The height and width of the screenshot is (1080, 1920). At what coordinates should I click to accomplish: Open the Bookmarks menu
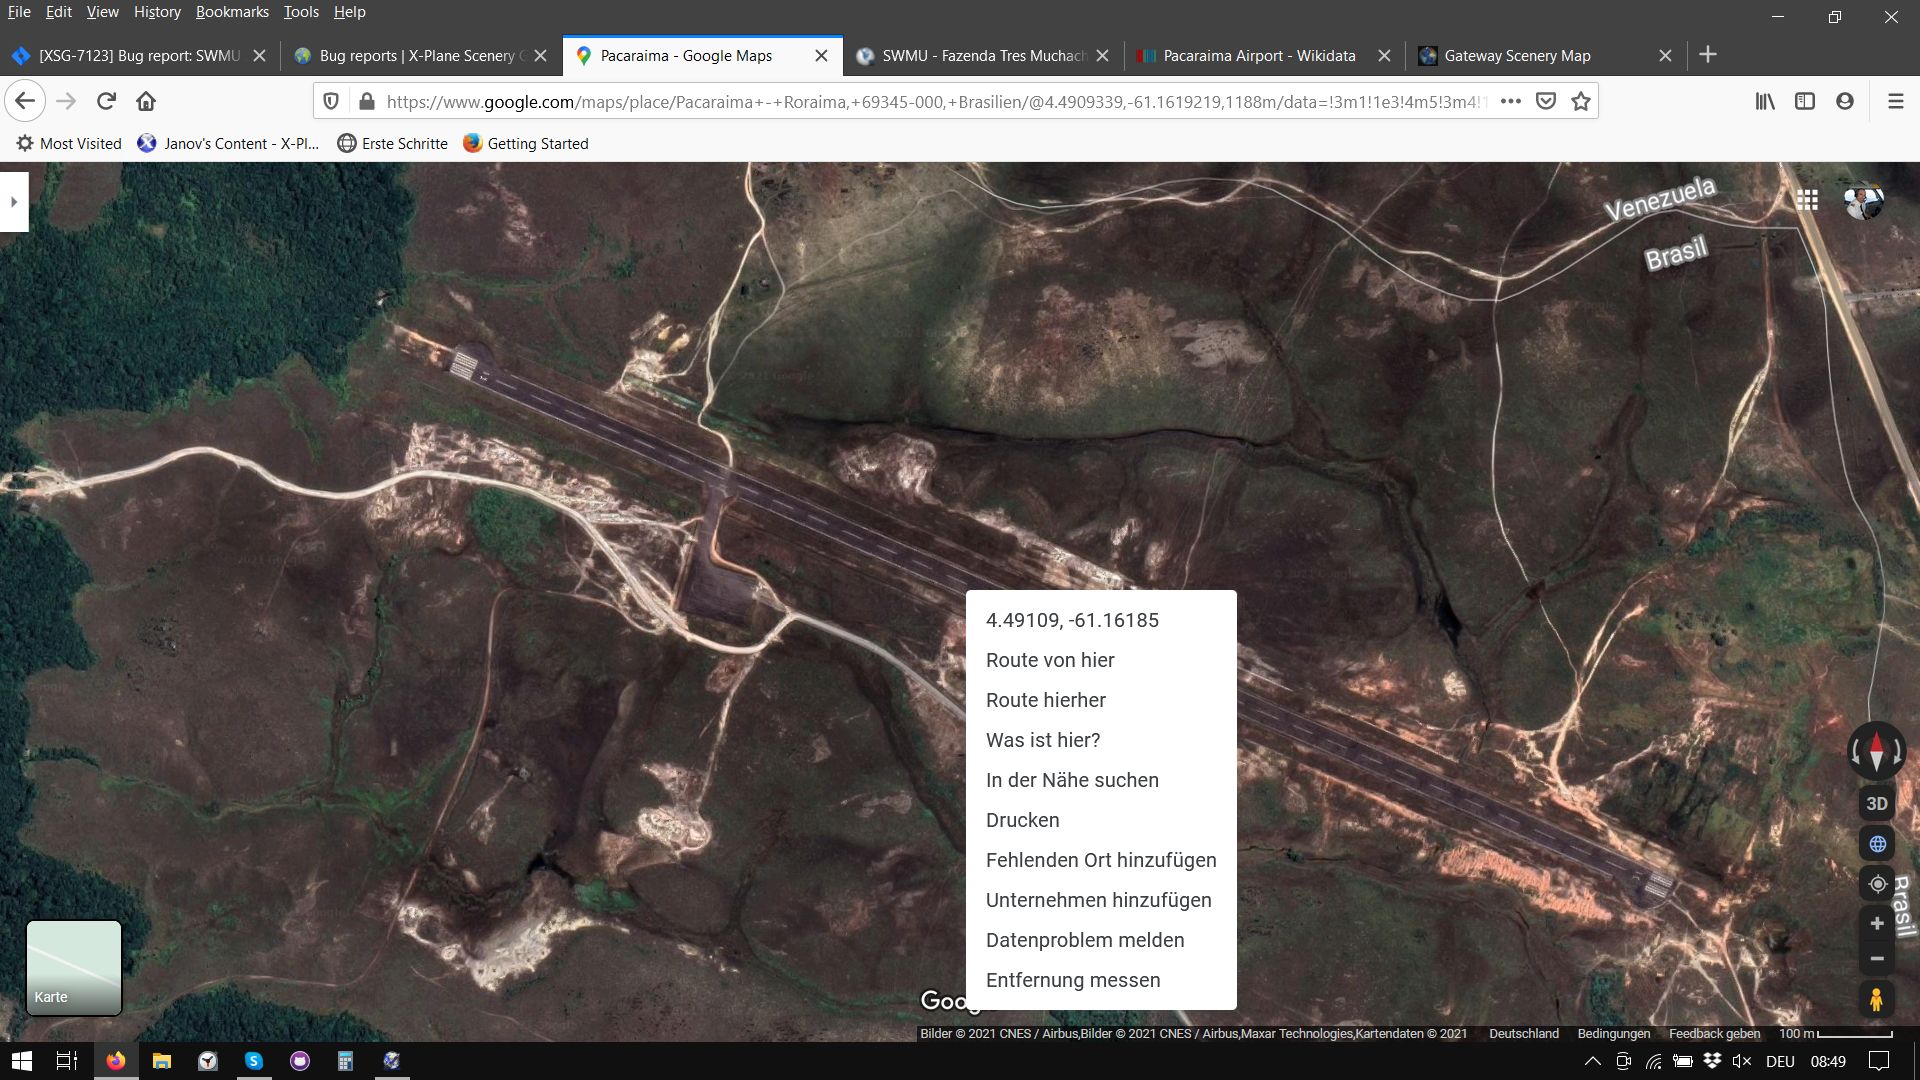point(232,12)
